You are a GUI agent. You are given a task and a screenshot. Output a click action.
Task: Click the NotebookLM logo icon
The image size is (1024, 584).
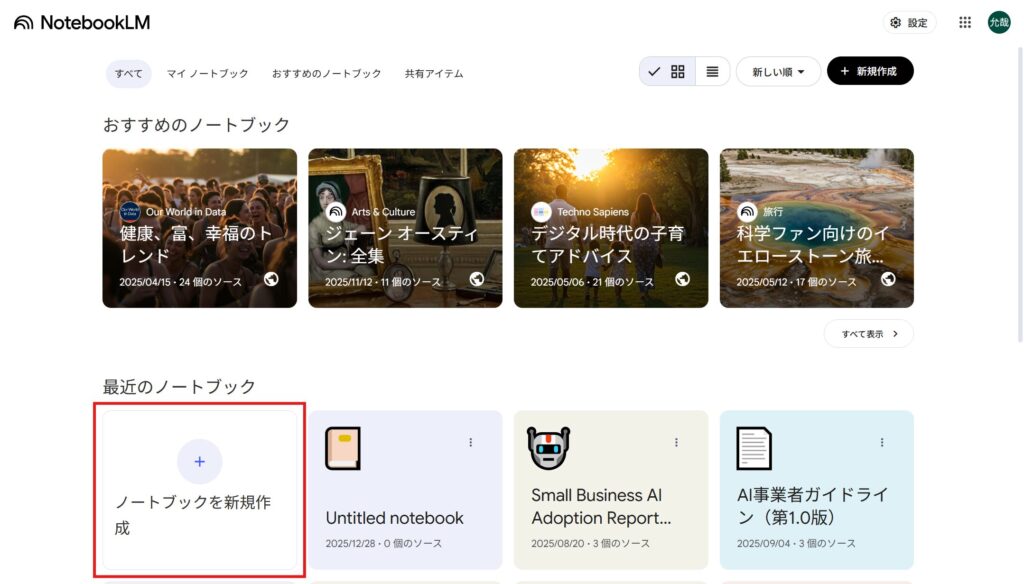point(23,23)
